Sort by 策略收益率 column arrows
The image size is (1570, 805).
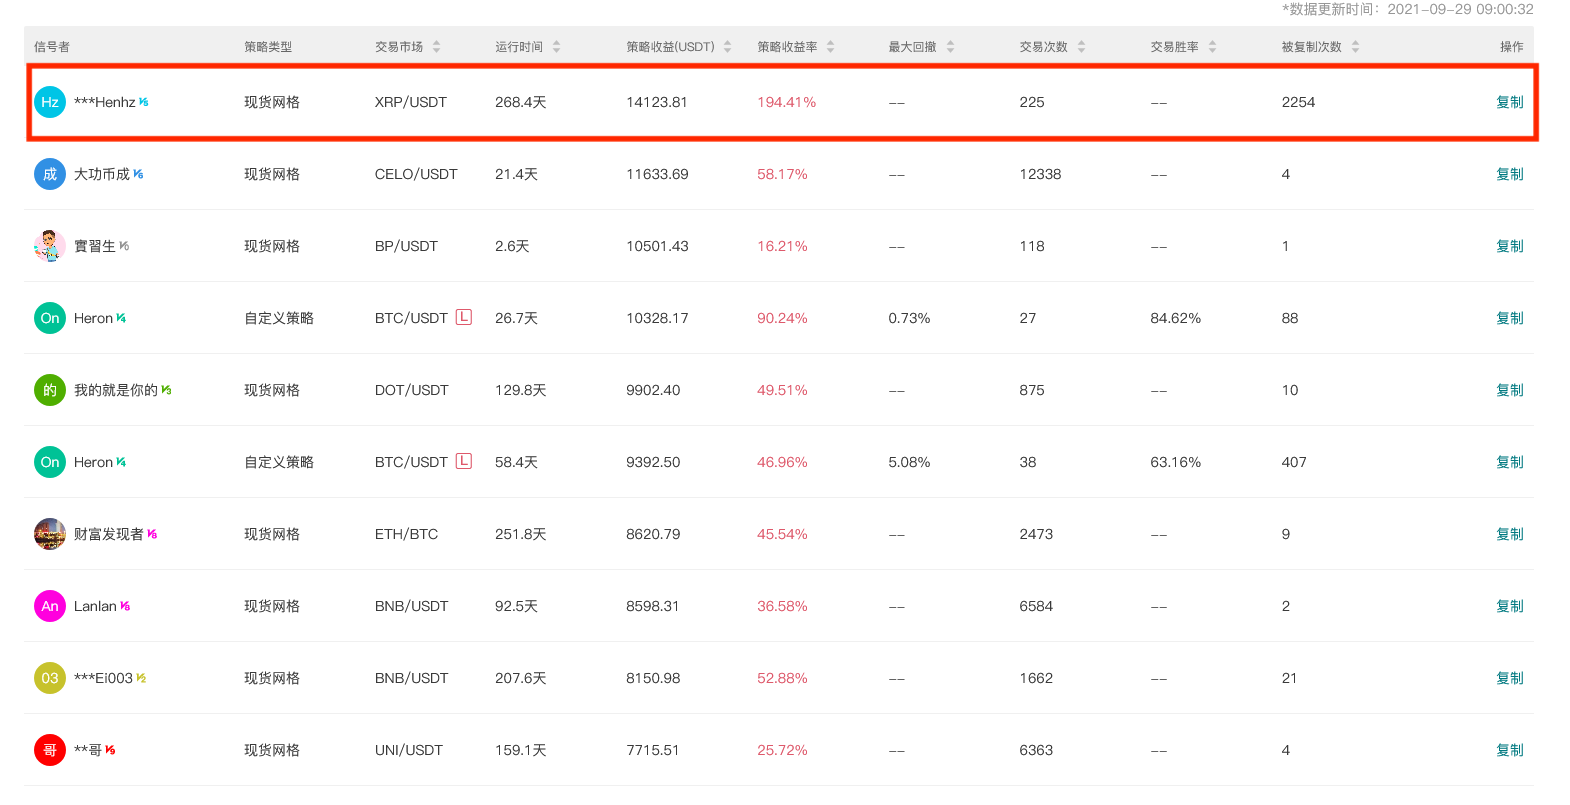tap(831, 47)
